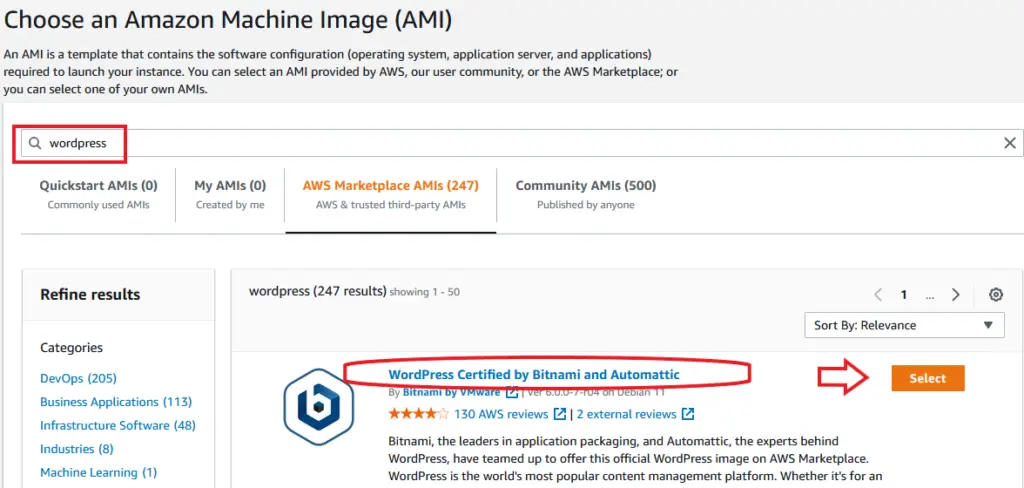The image size is (1024, 488).
Task: Switch to AWS Marketplace AMIs tab
Action: [x=391, y=194]
